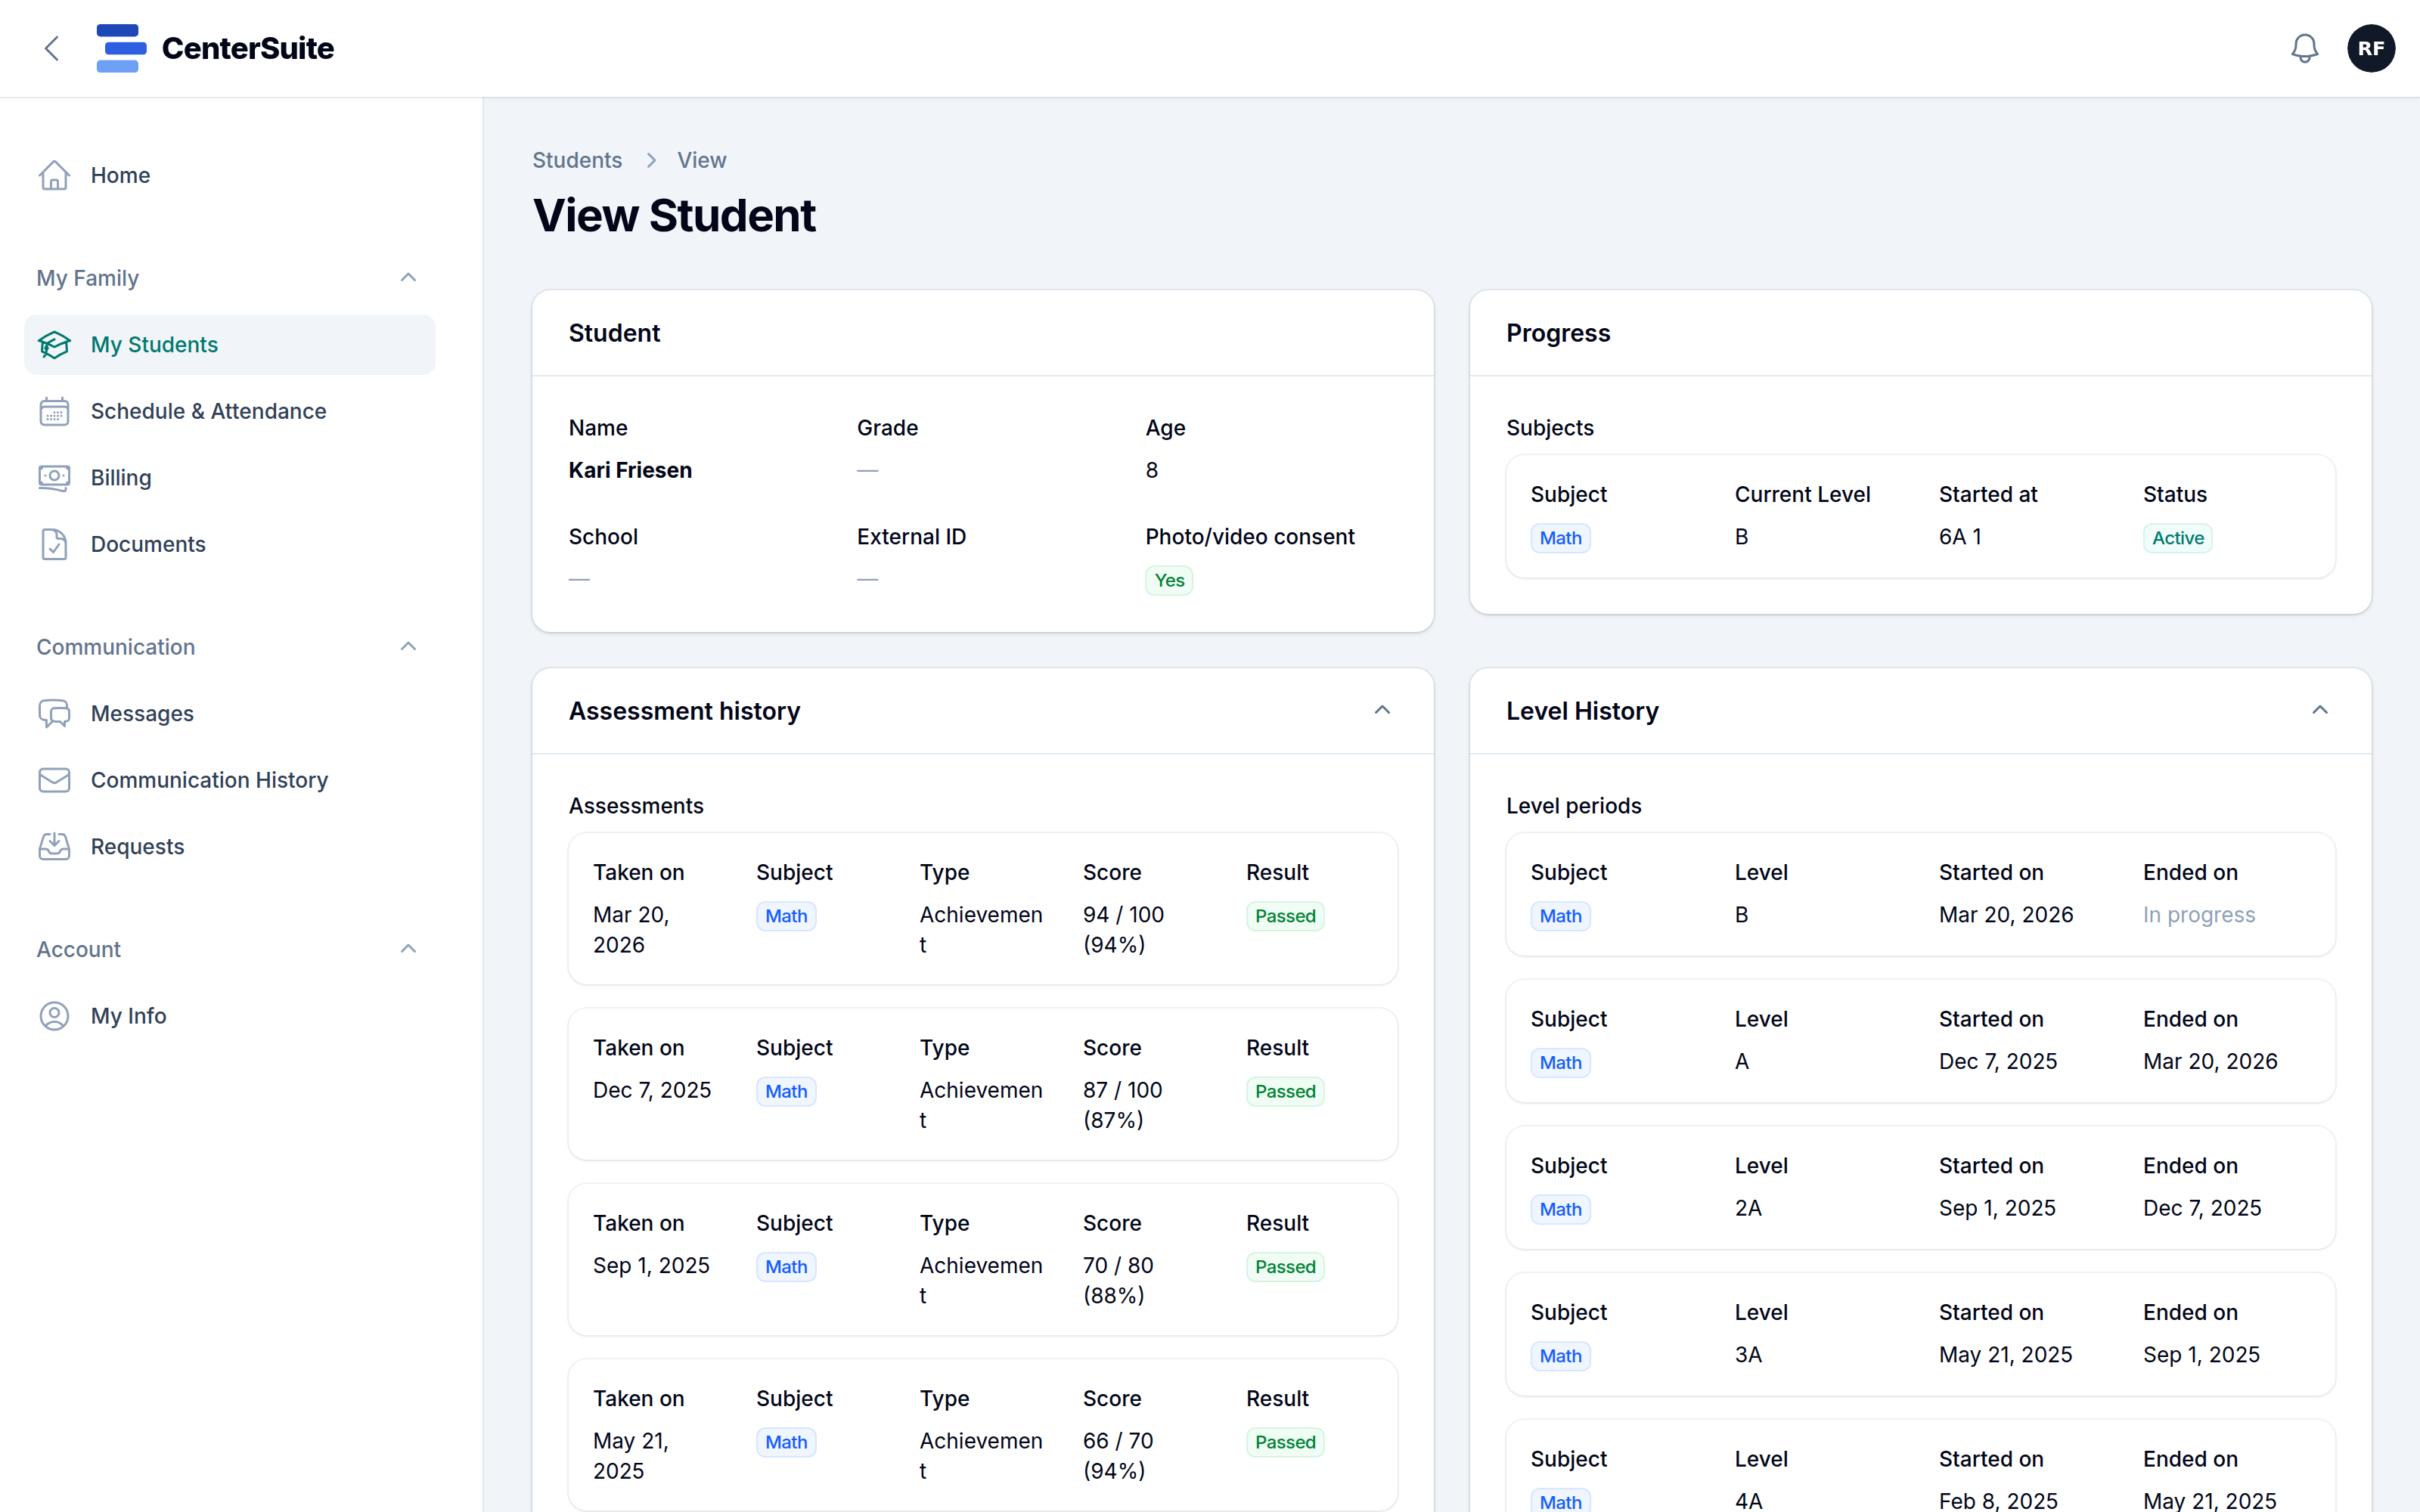The height and width of the screenshot is (1512, 2420).
Task: Click Math tag in Sep 1, 2025 assessment
Action: point(786,1267)
